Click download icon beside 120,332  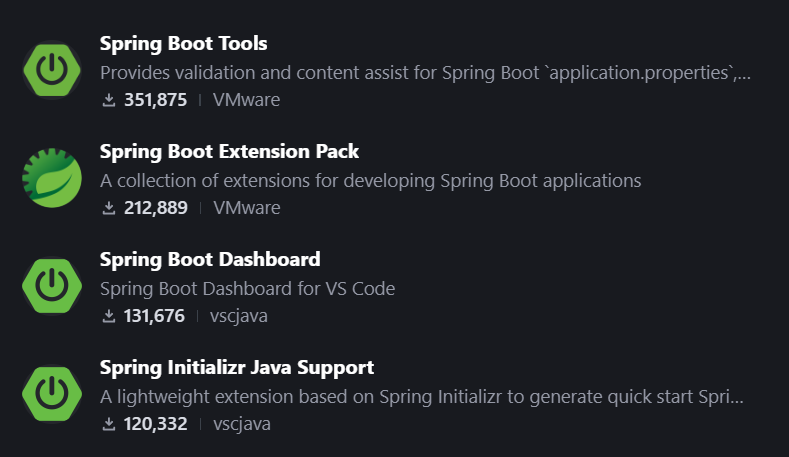click(x=109, y=424)
